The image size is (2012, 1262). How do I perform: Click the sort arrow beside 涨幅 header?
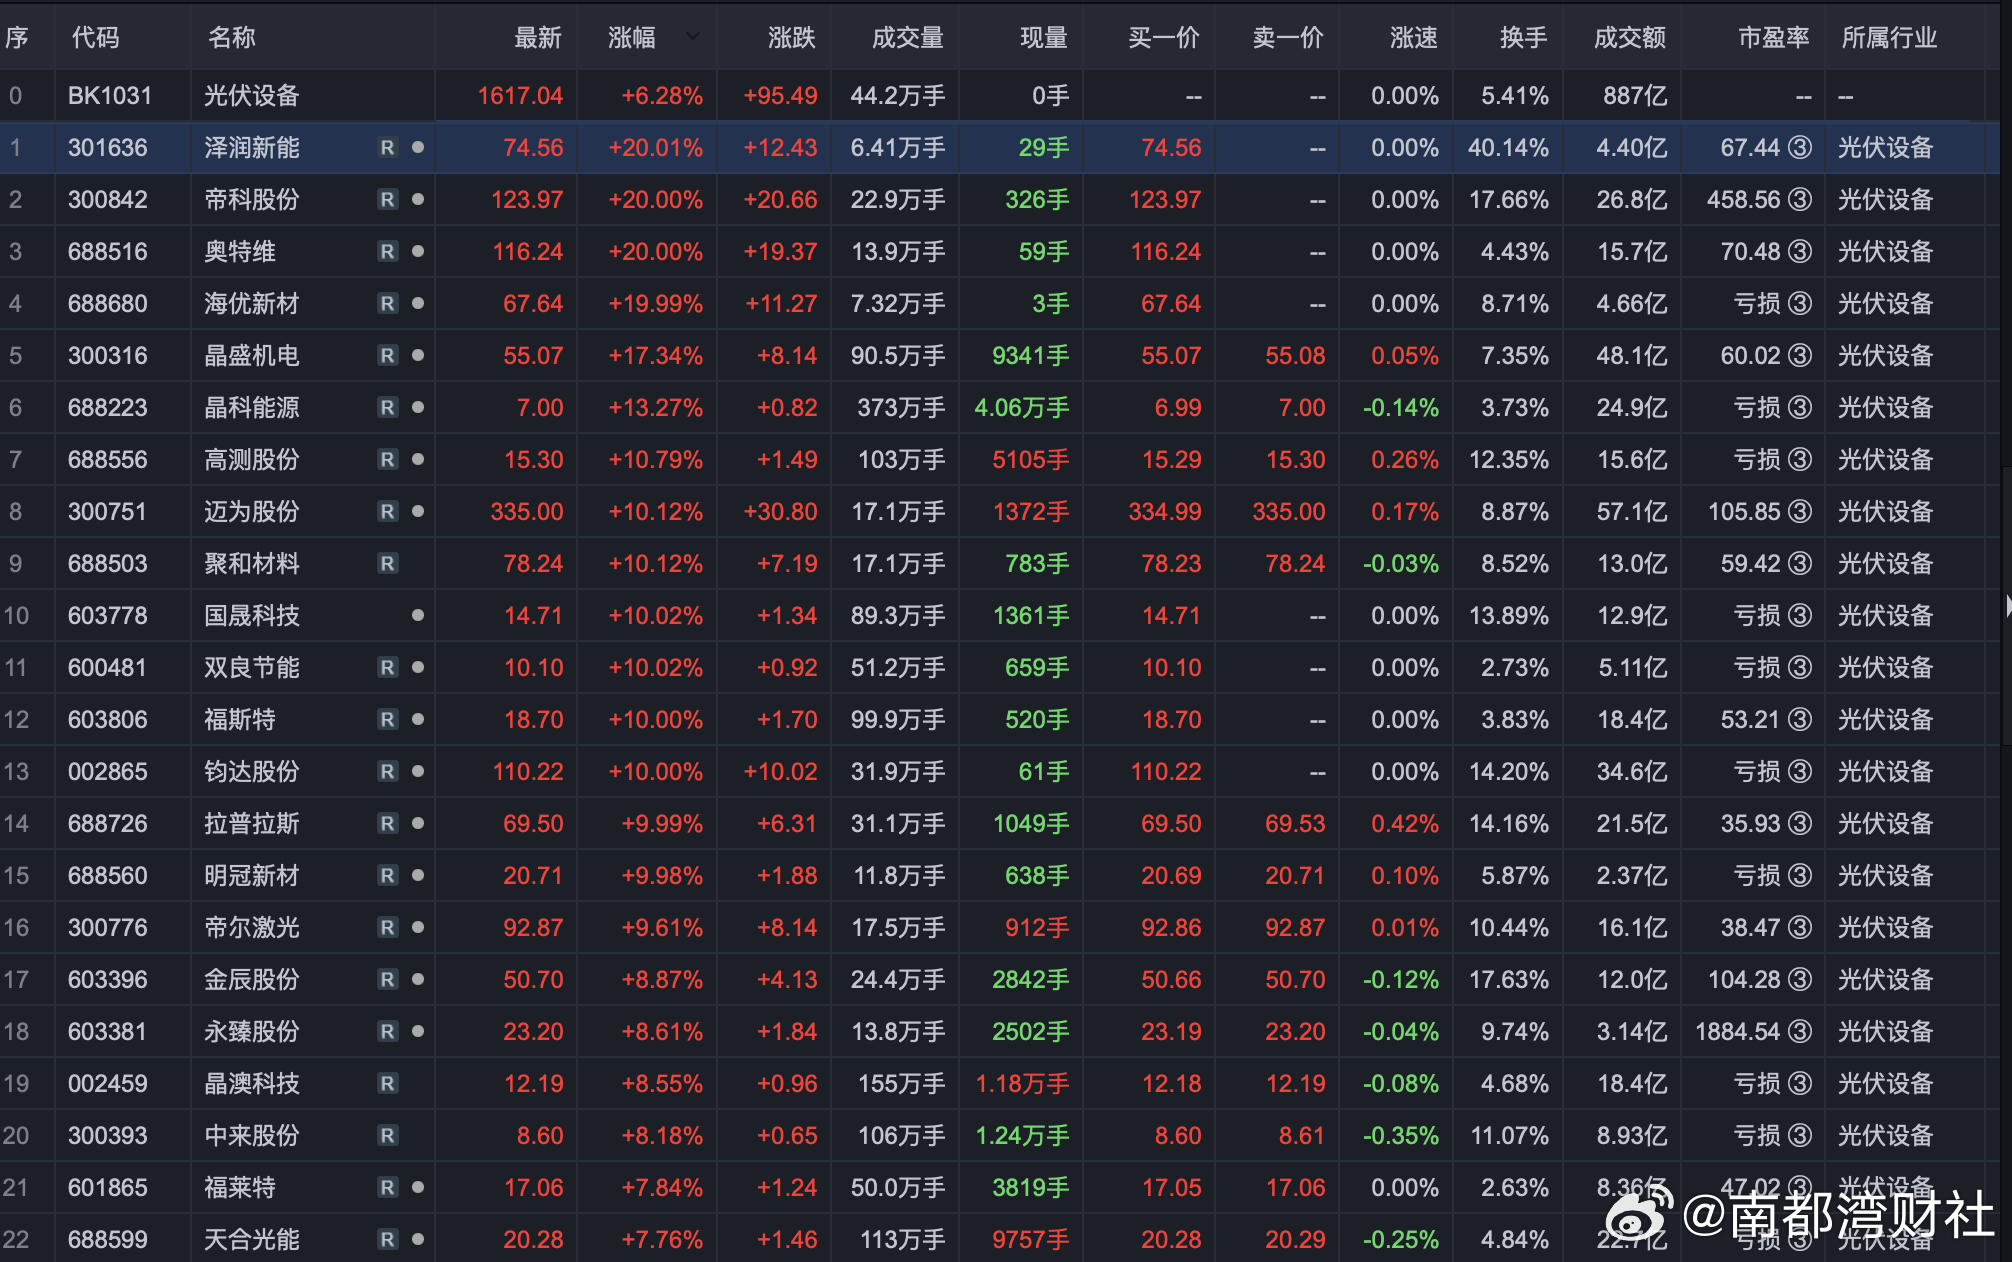693,37
